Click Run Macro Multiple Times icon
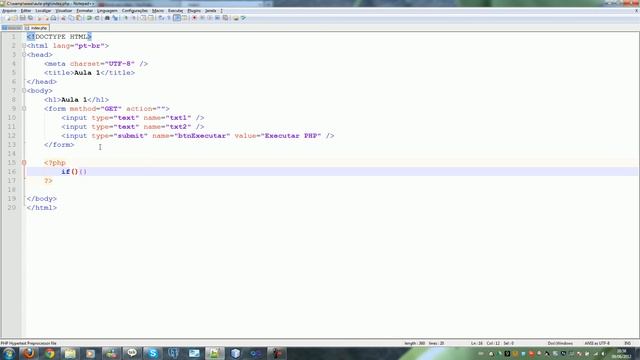This screenshot has width=640, height=360. tap(218, 18)
